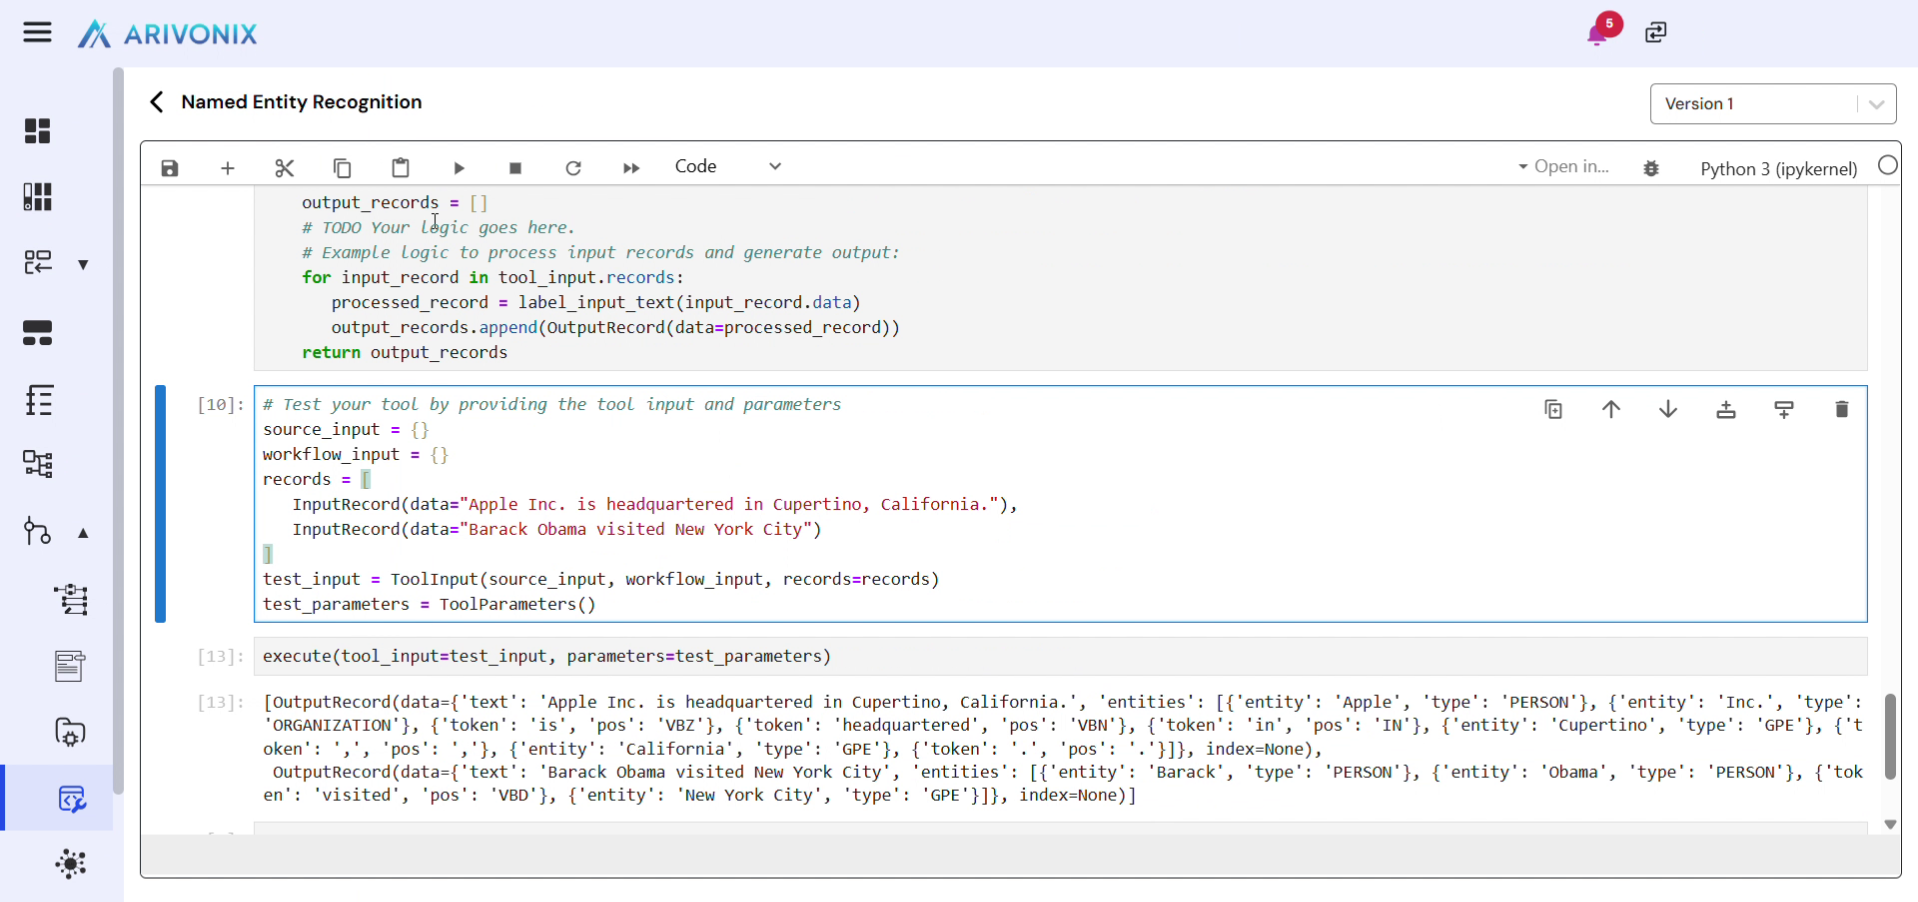Open the Code cell type dropdown

point(727,167)
